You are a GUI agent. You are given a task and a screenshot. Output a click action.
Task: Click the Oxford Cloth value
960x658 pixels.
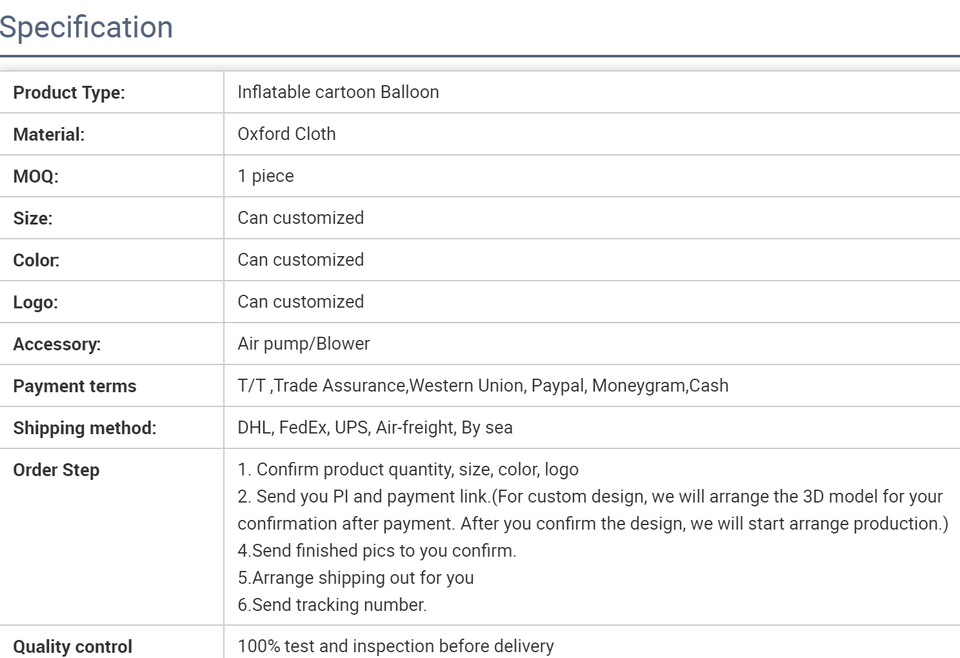[287, 134]
